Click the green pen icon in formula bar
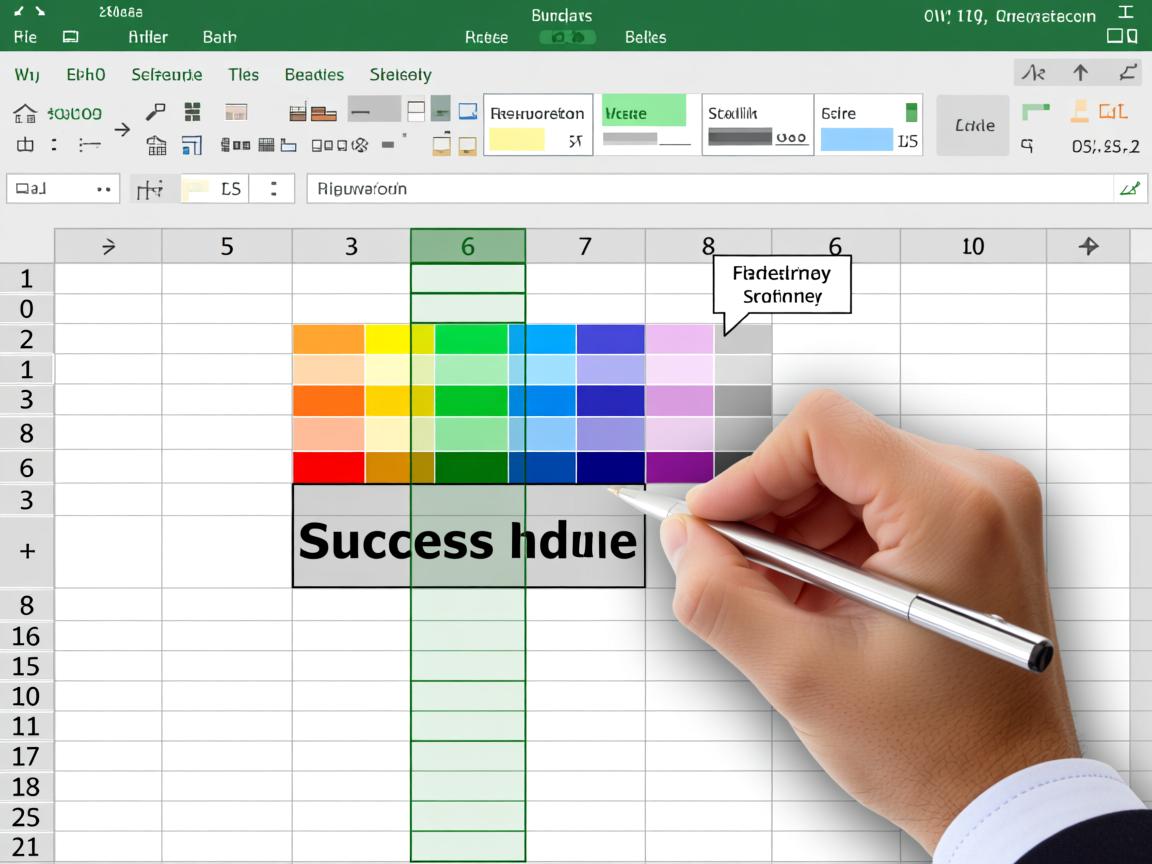The image size is (1152, 864). click(x=1130, y=188)
